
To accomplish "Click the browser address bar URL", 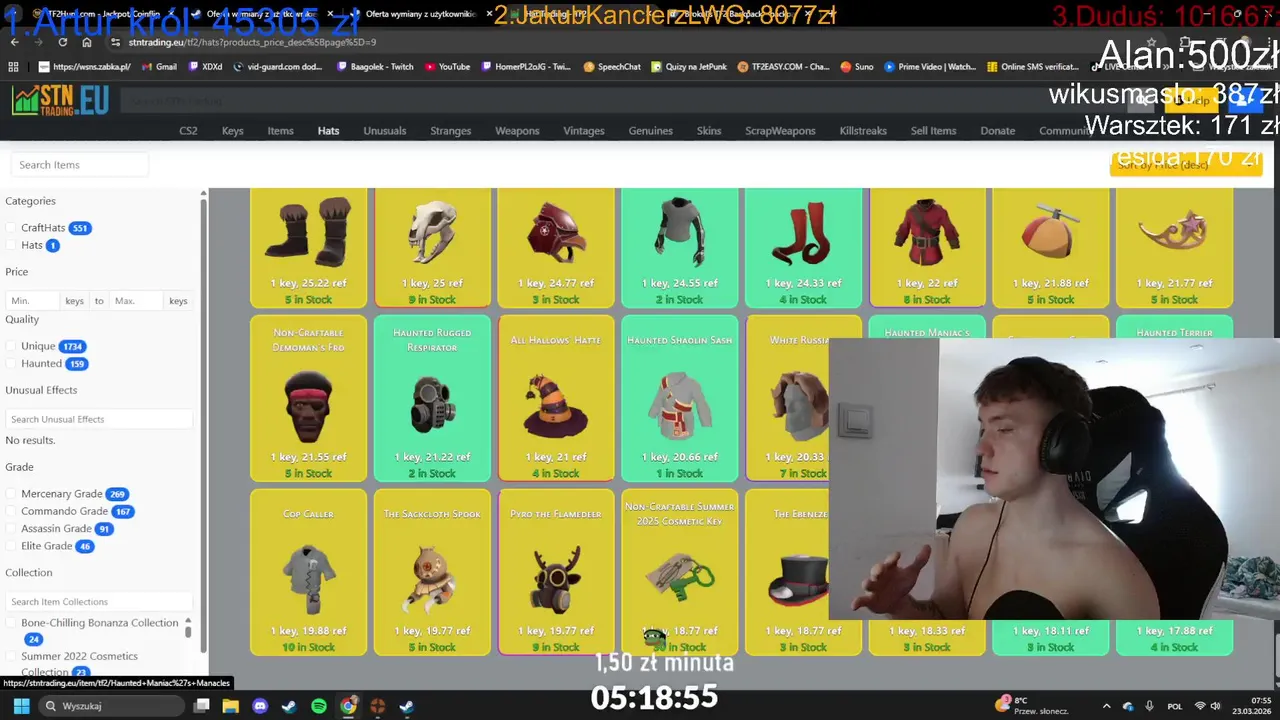I will (252, 42).
